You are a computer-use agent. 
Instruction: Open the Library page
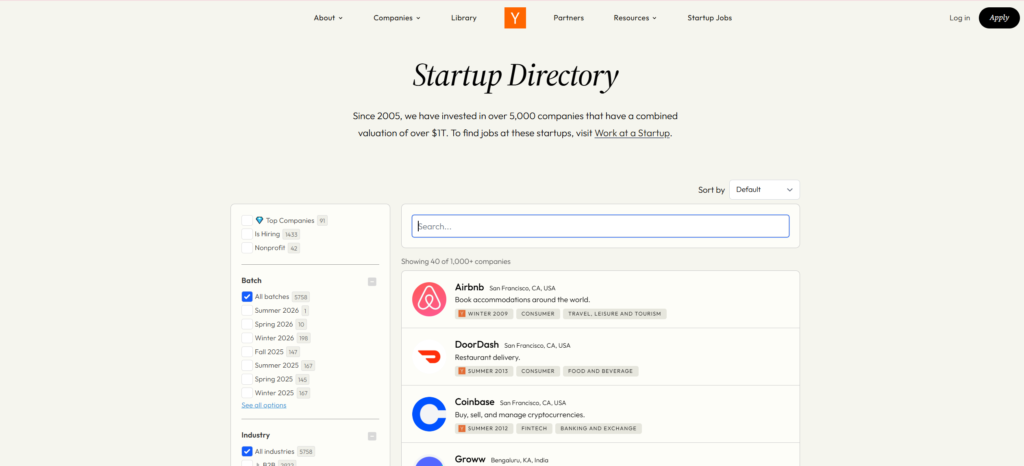[464, 18]
